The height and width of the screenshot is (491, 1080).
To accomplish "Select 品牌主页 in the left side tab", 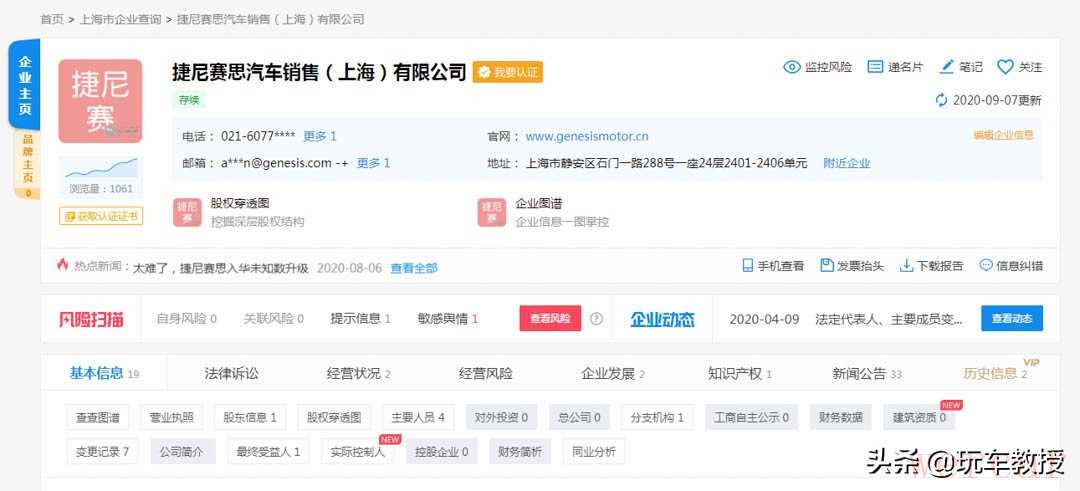I will pyautogui.click(x=27, y=159).
